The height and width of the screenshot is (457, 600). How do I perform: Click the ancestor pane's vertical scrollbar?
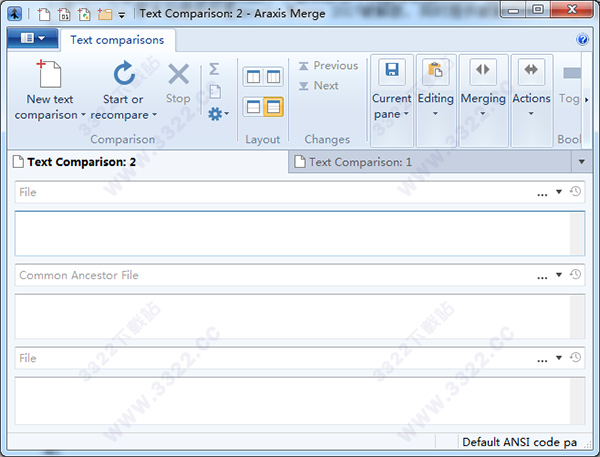pyautogui.click(x=577, y=317)
